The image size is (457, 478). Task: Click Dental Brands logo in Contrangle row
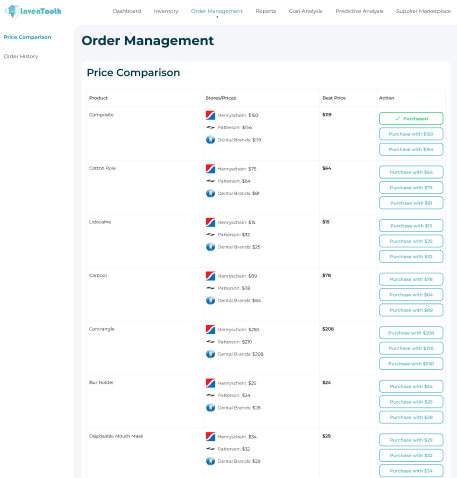tap(210, 354)
